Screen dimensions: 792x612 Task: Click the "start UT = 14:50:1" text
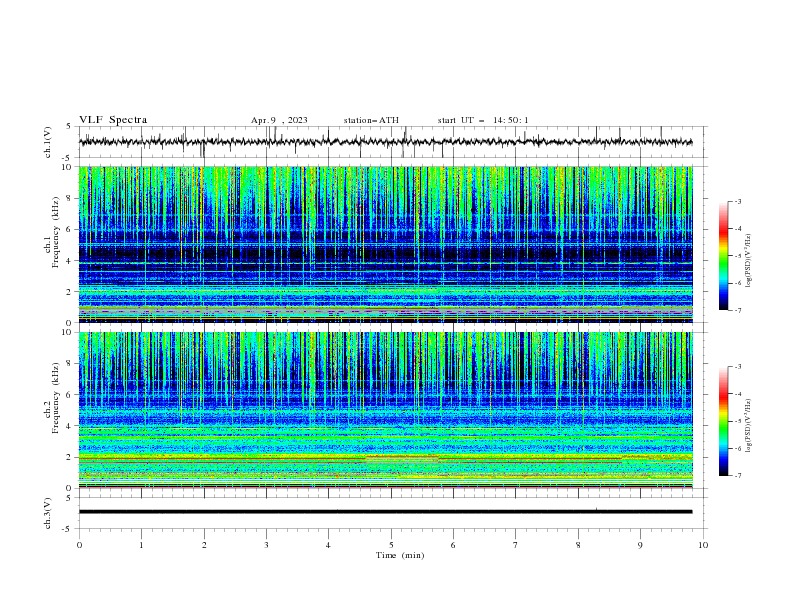click(x=482, y=120)
